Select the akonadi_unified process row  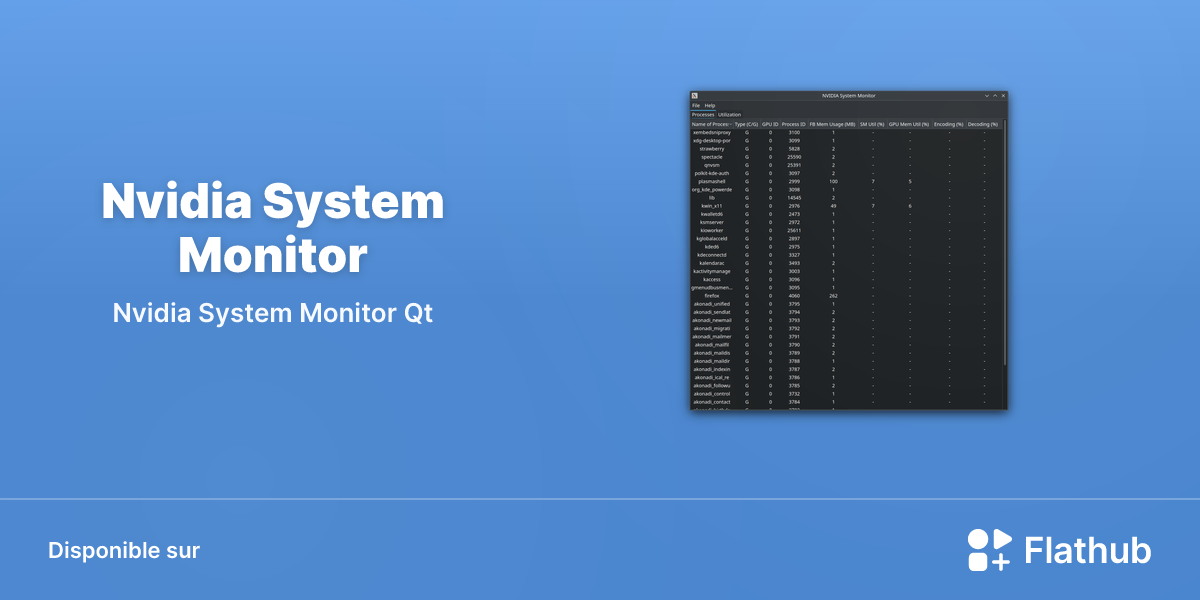pyautogui.click(x=846, y=304)
